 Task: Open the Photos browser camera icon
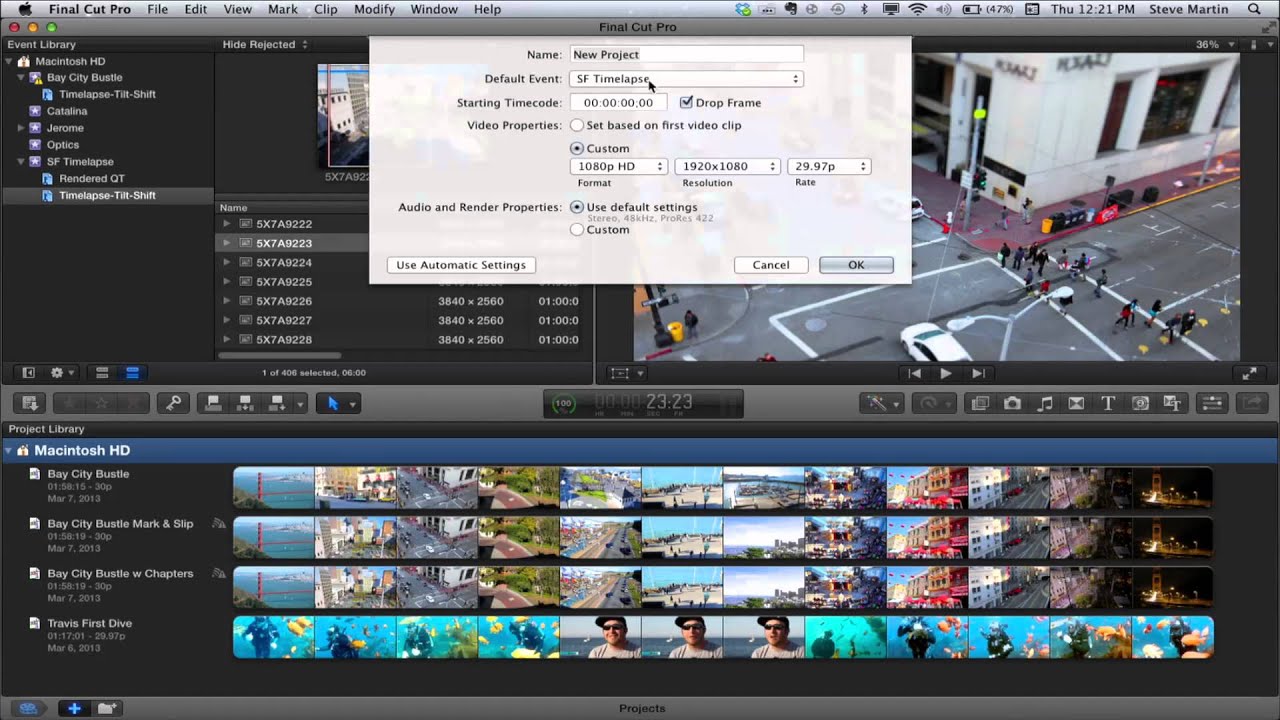pyautogui.click(x=1012, y=403)
